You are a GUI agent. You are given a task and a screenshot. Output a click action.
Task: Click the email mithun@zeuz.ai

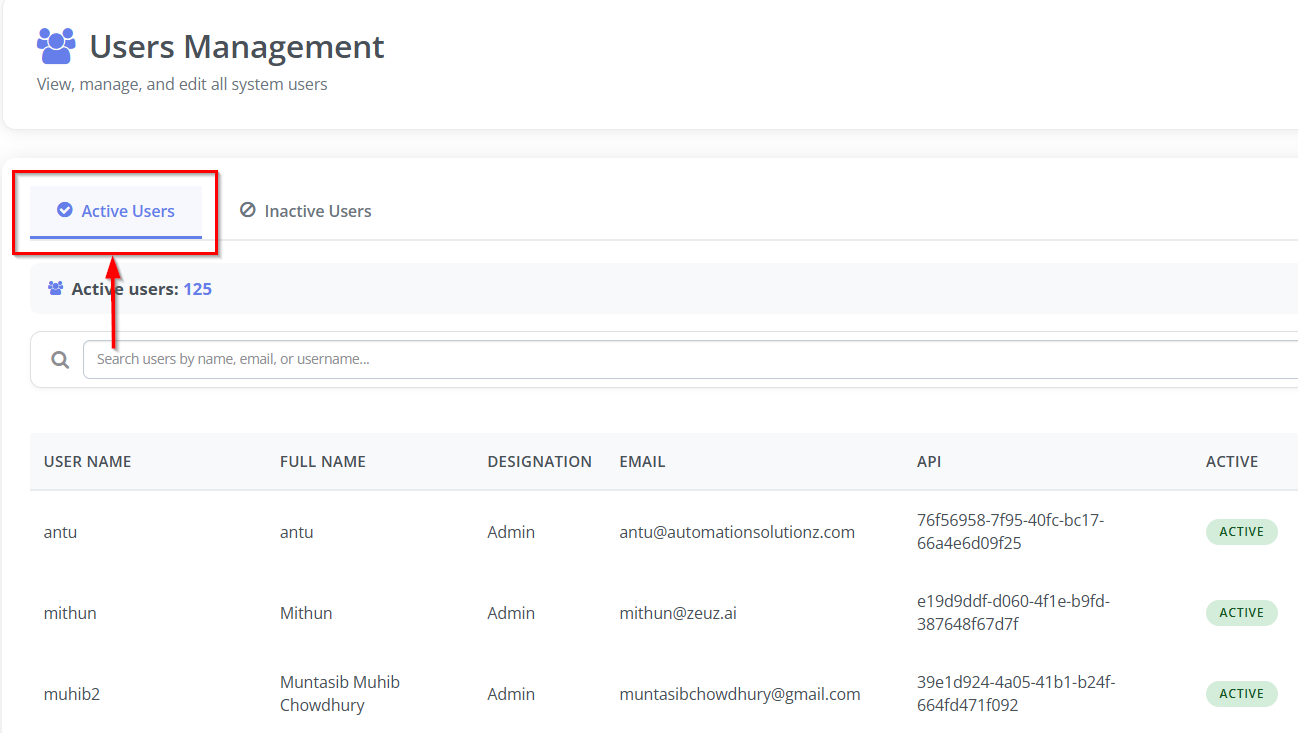tap(678, 613)
